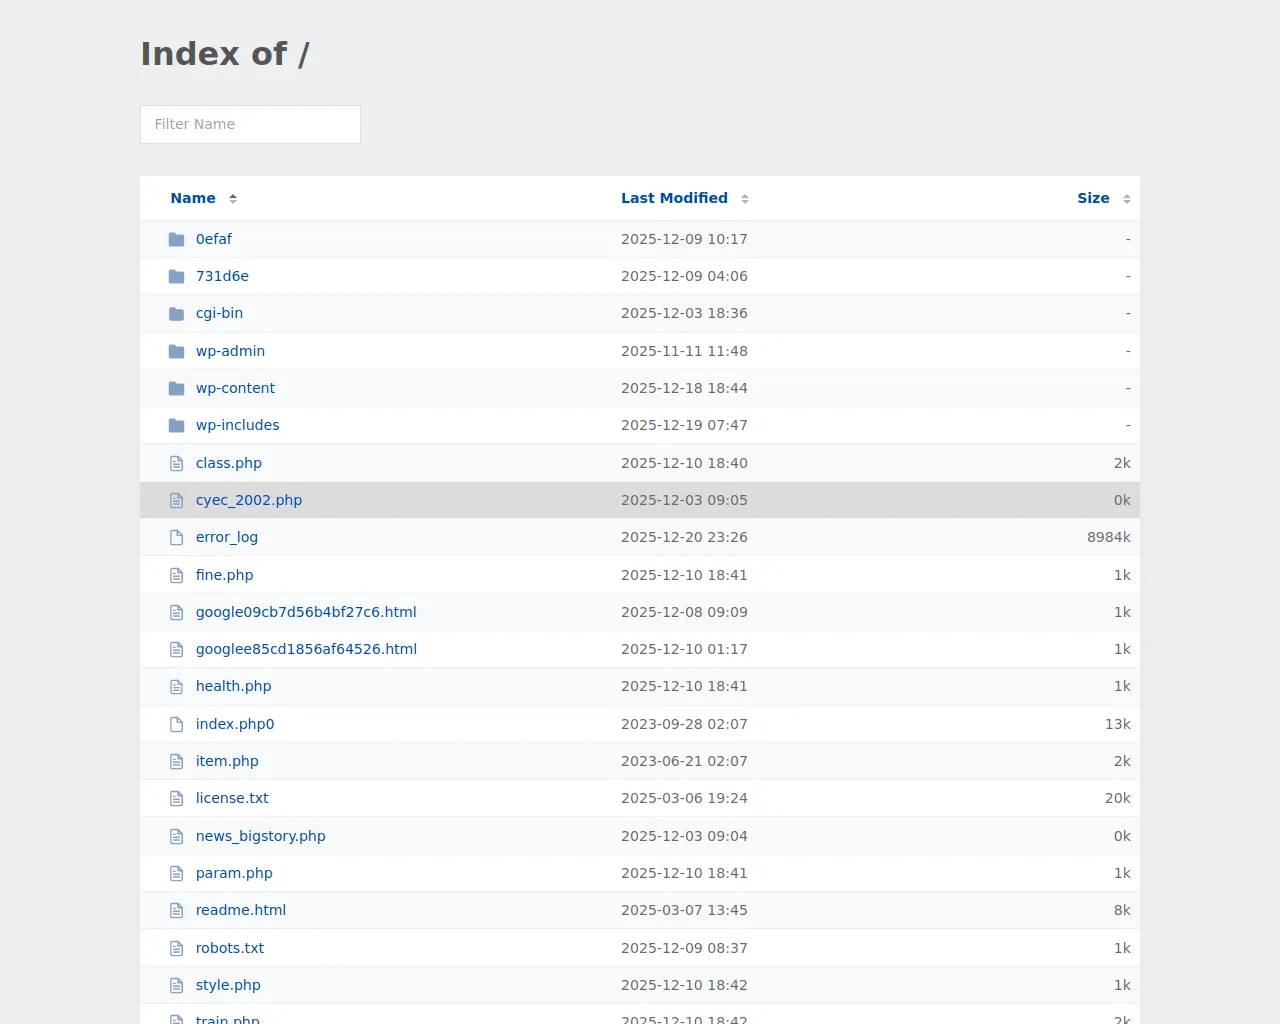Click the folder icon beside 0efaf
The width and height of the screenshot is (1280, 1024).
(177, 239)
